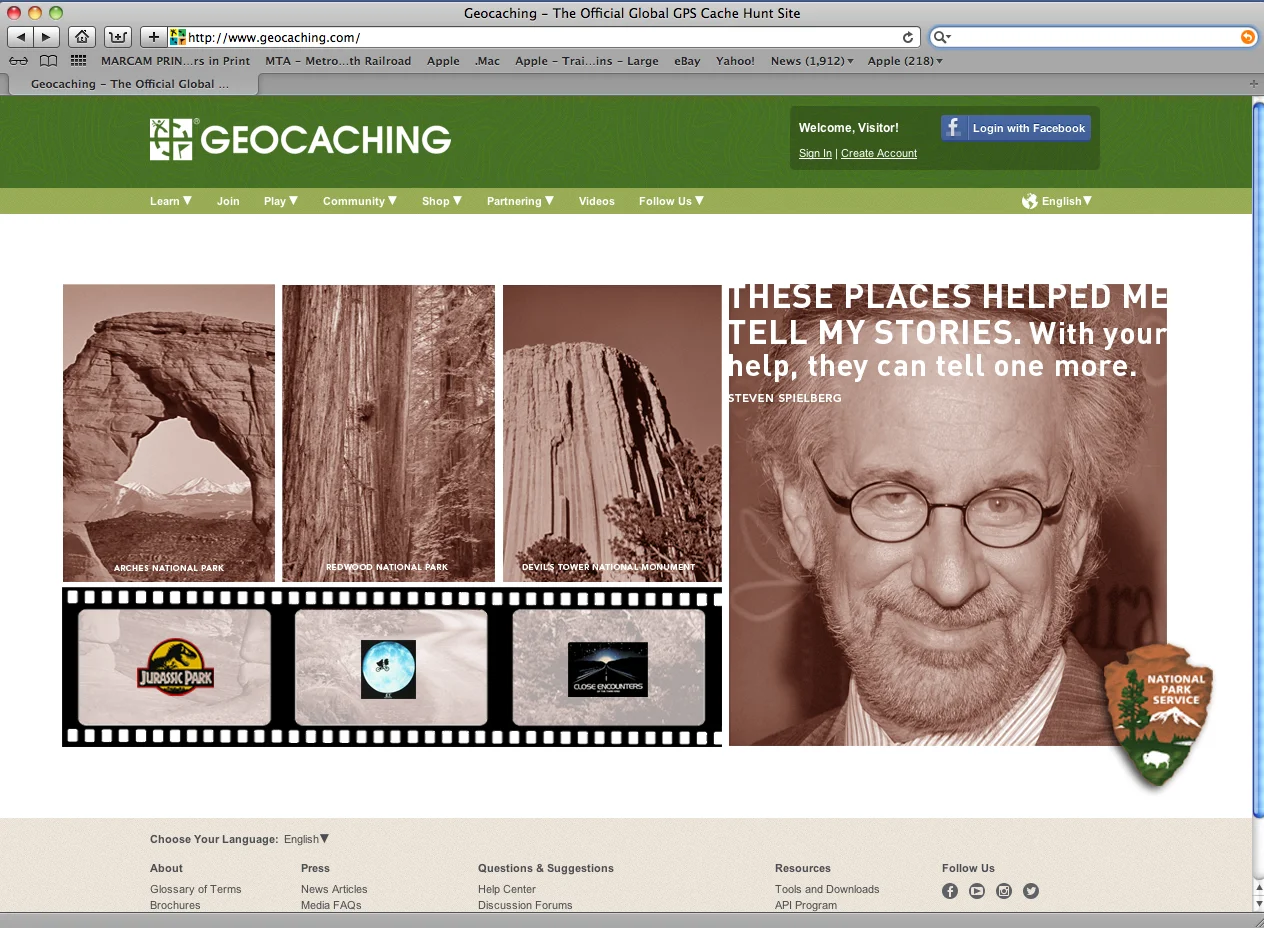1264x928 pixels.
Task: Open Instagram icon in footer Follow Us
Action: (1004, 891)
